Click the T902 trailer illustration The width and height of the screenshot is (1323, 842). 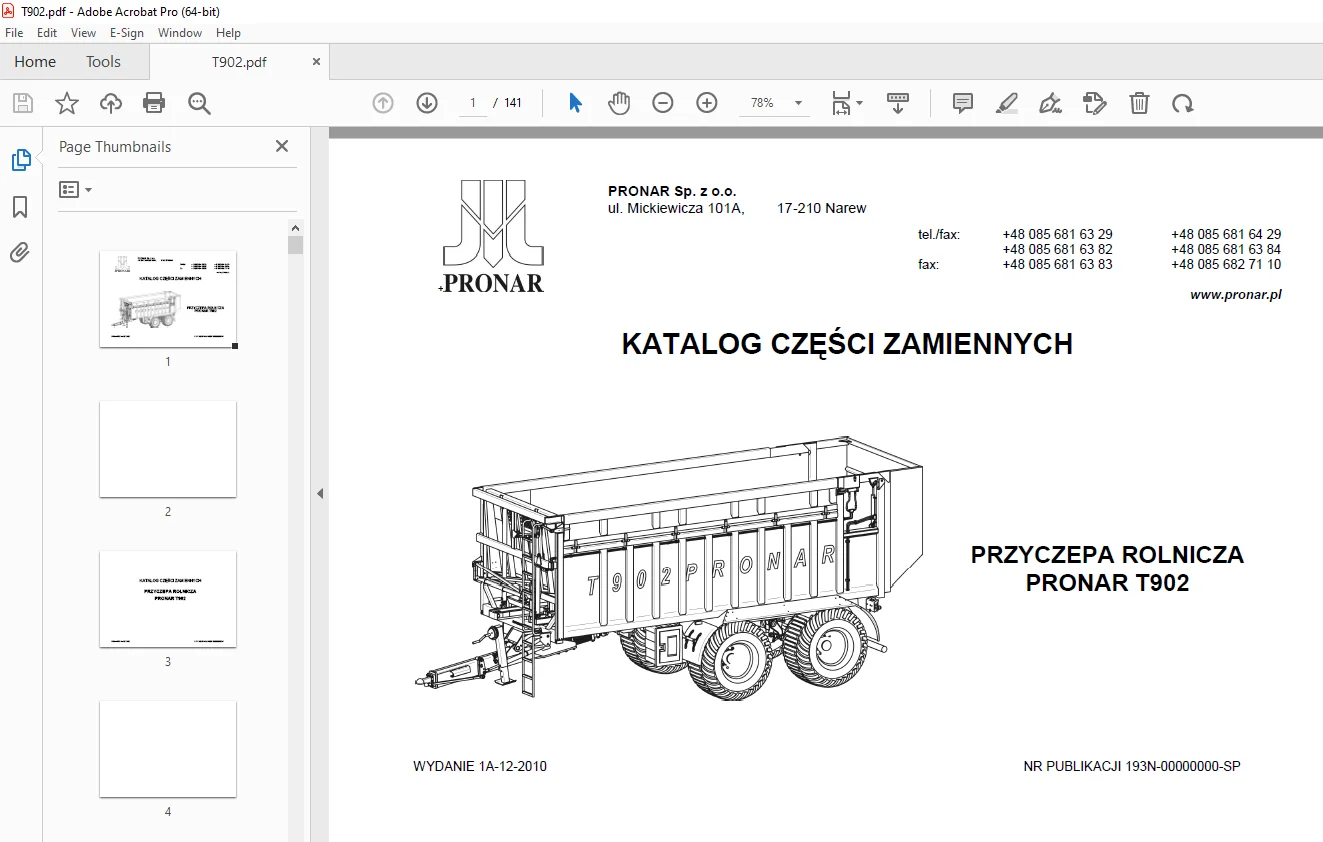click(x=669, y=568)
